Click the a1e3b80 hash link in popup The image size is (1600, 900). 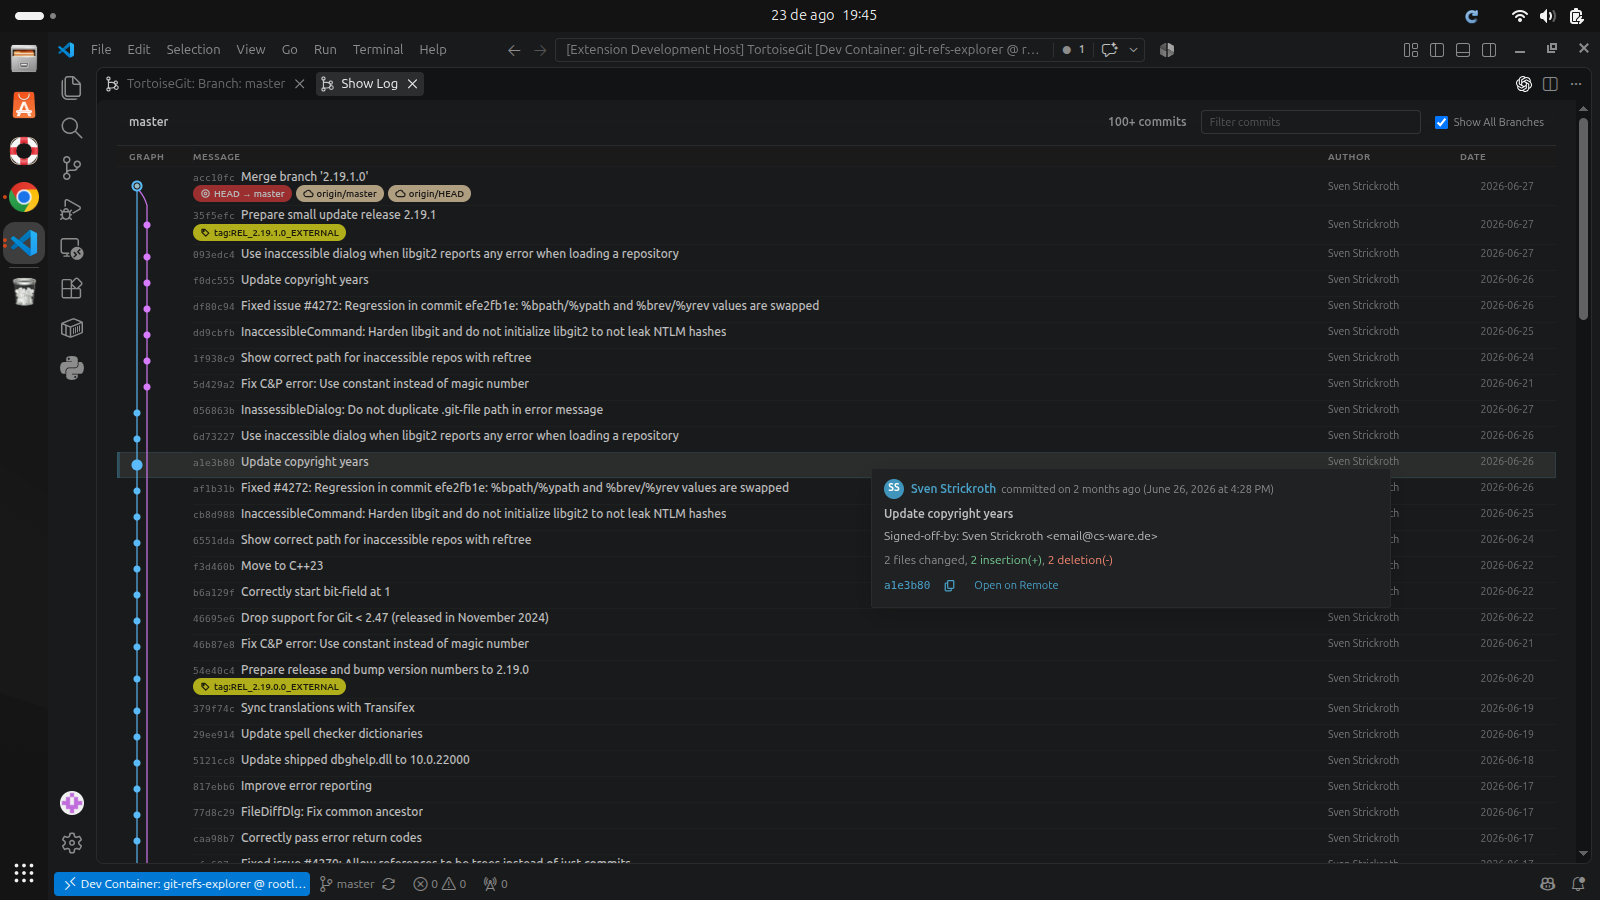(x=907, y=586)
